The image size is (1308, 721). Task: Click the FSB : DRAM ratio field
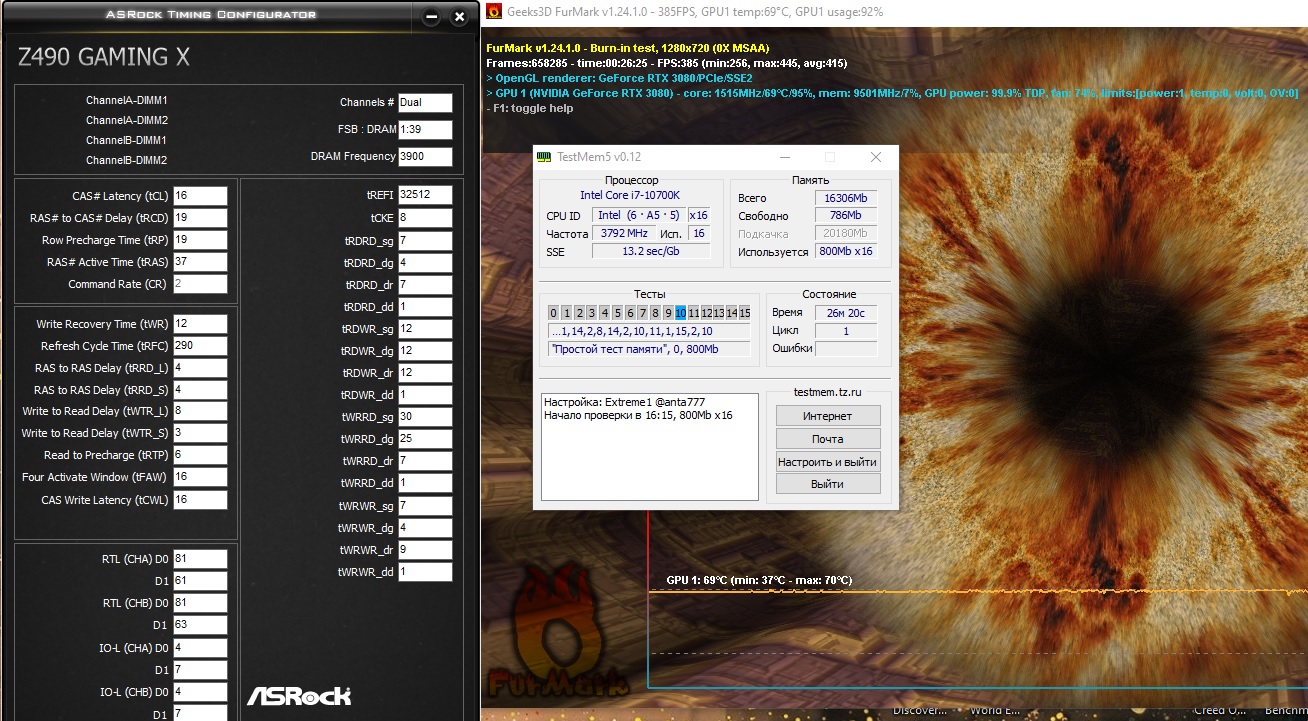click(x=425, y=130)
